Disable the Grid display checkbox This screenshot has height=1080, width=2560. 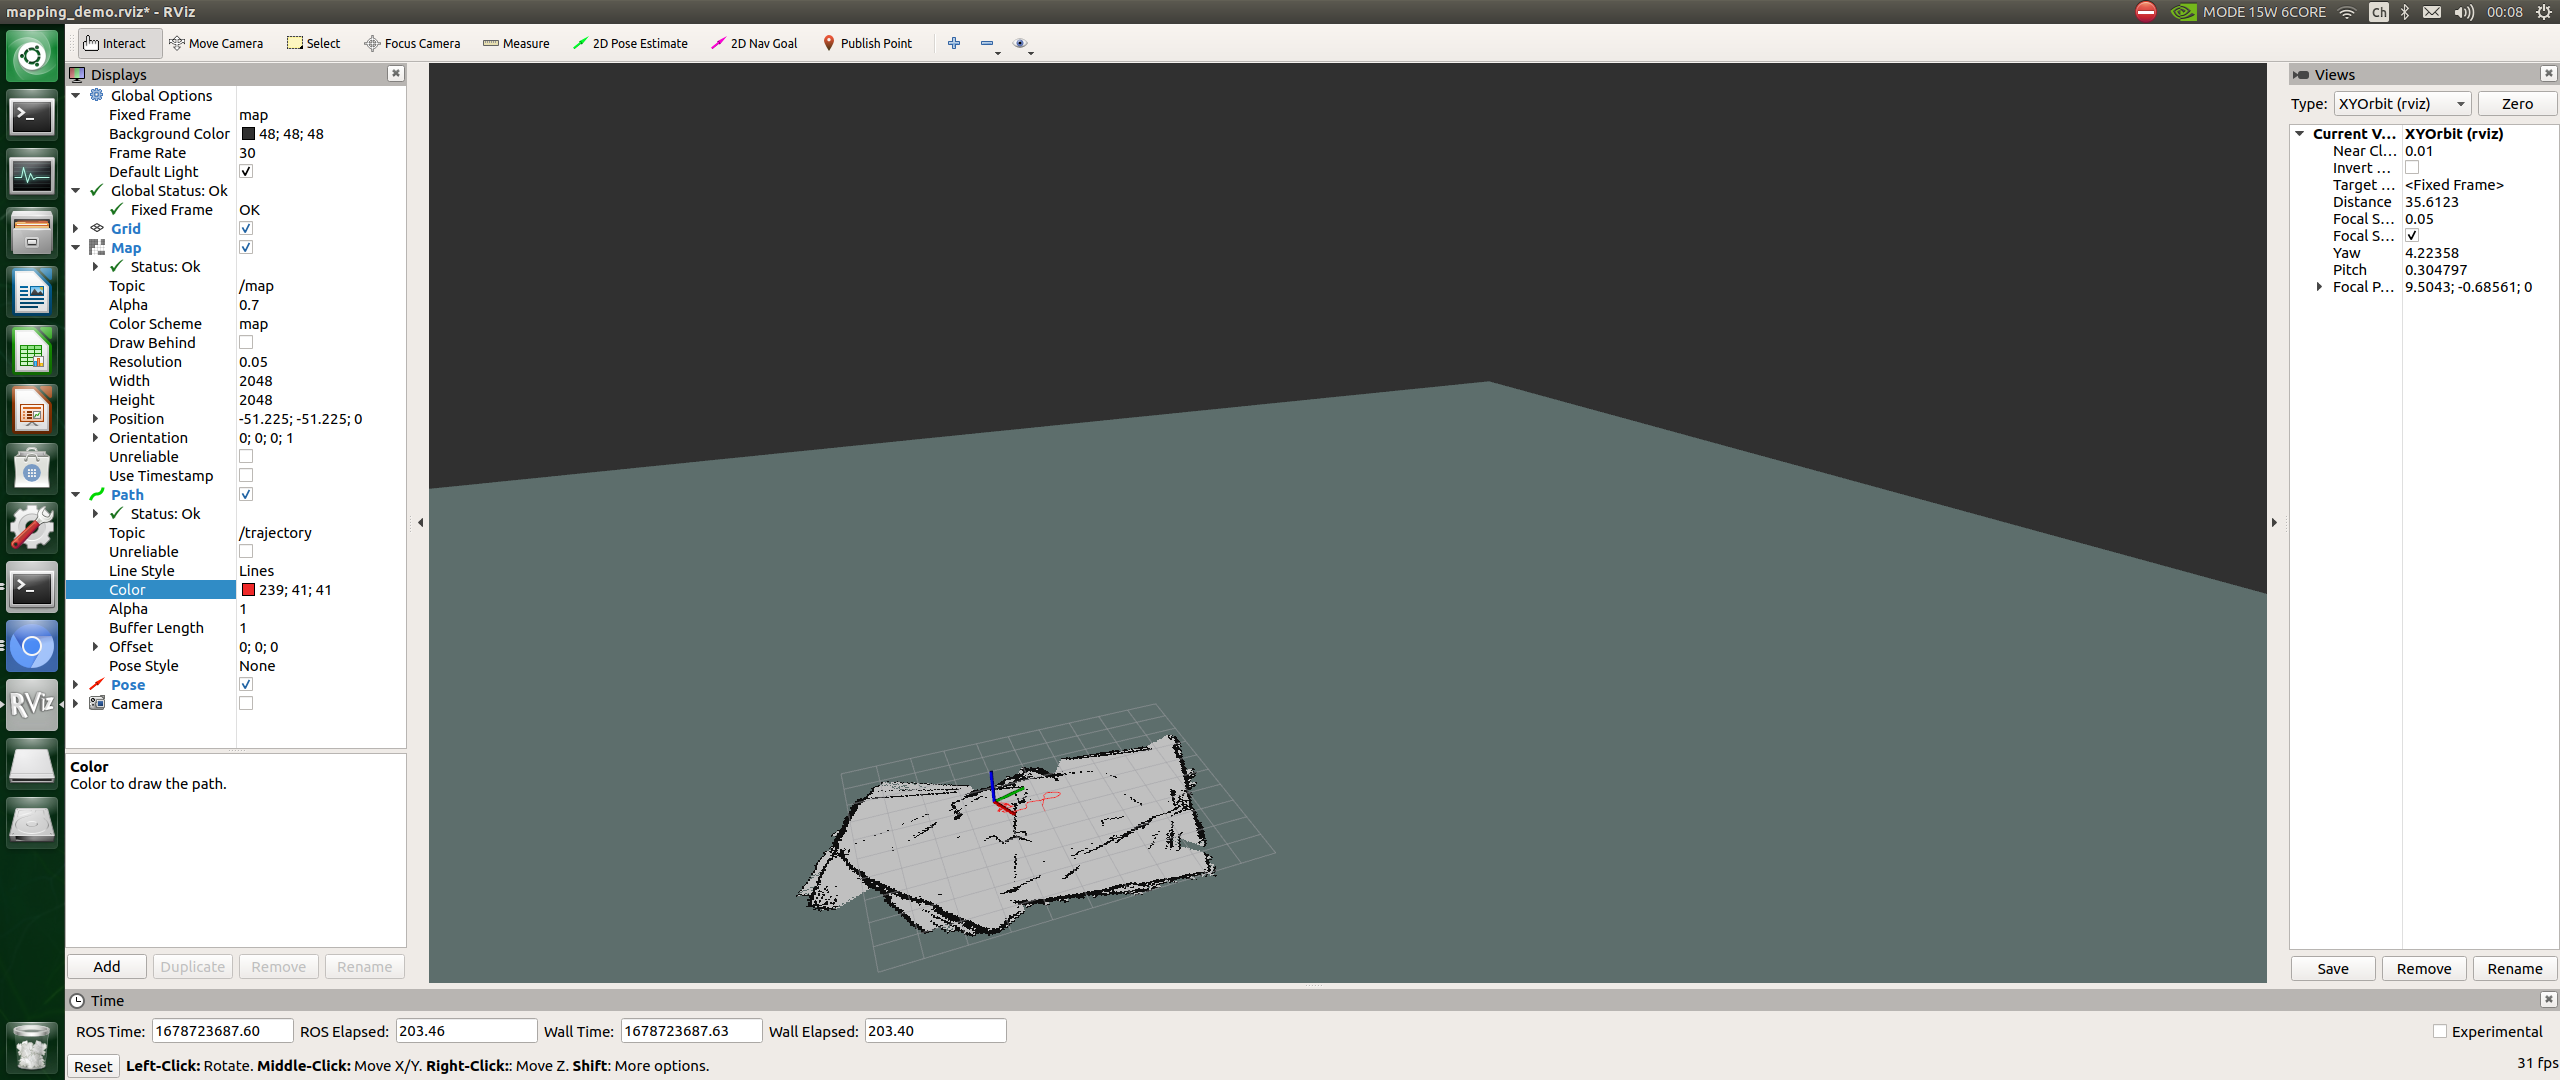pyautogui.click(x=246, y=228)
